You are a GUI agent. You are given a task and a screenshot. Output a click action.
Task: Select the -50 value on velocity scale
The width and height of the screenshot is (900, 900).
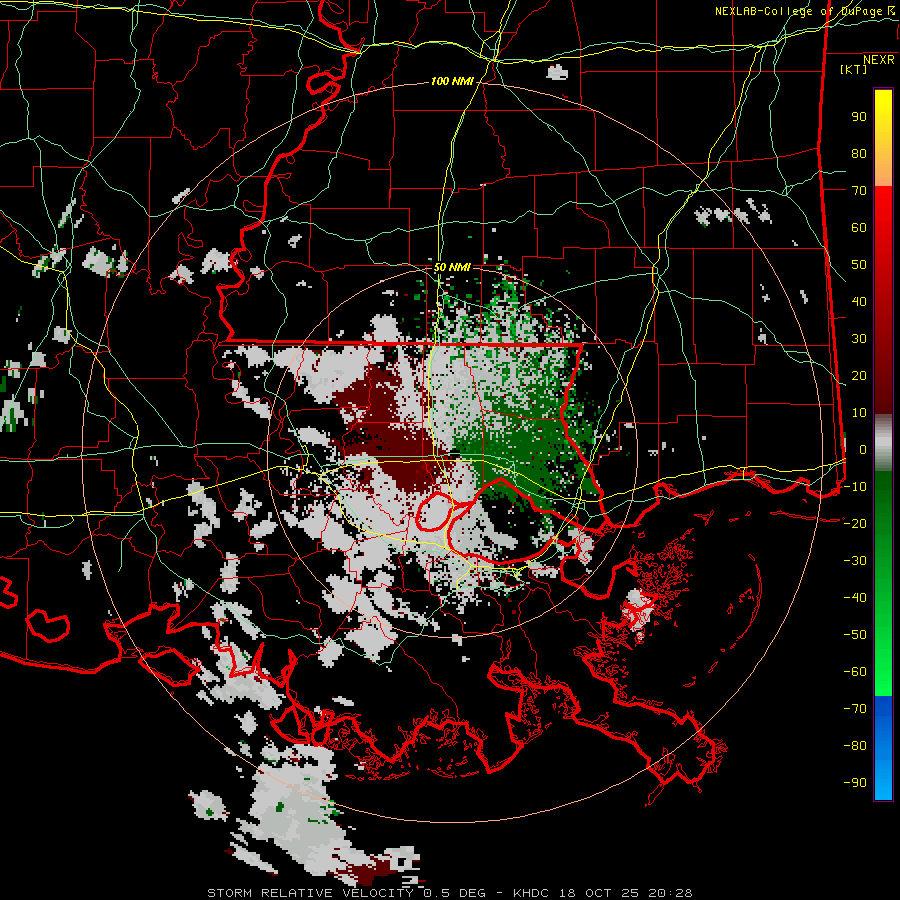click(x=855, y=634)
